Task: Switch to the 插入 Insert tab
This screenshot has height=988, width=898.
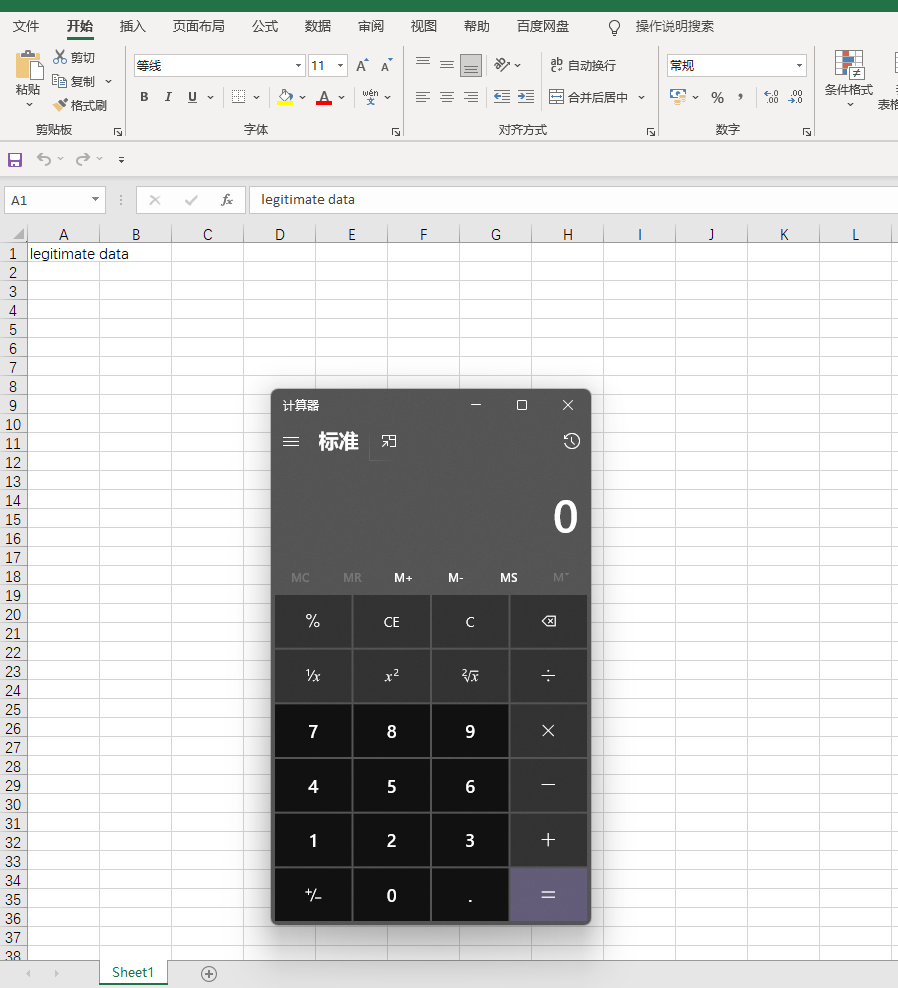Action: [132, 26]
